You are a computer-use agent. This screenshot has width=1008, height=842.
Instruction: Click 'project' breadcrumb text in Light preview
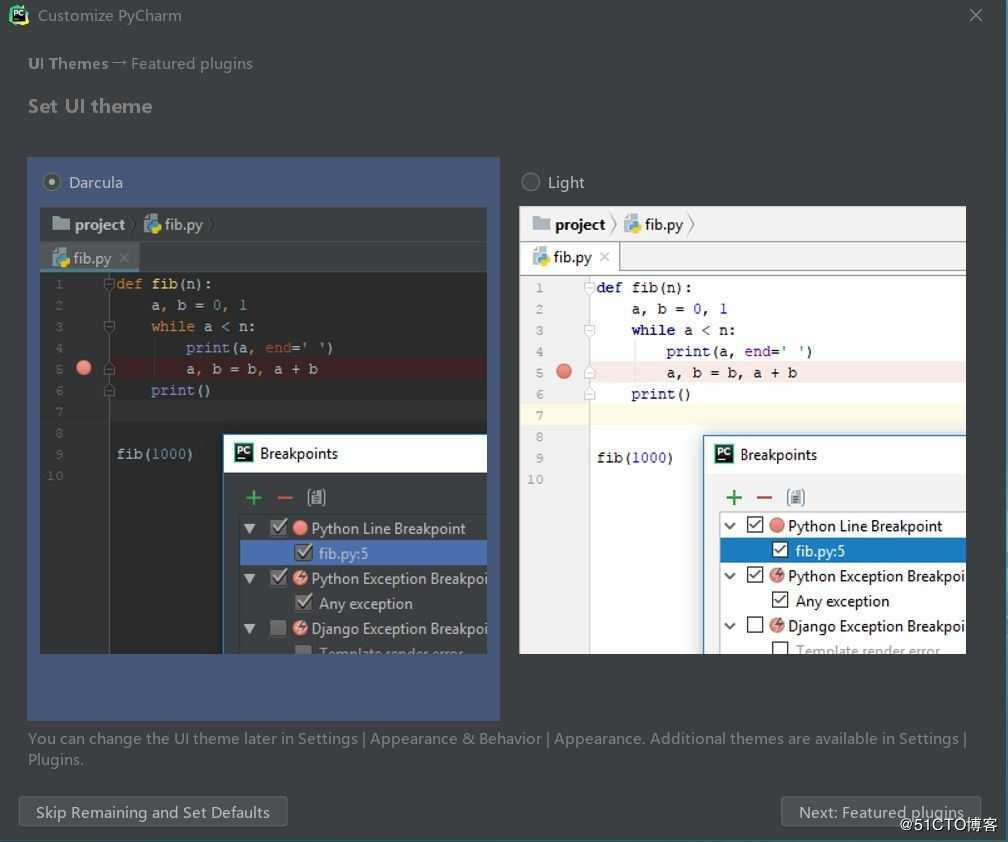click(580, 224)
